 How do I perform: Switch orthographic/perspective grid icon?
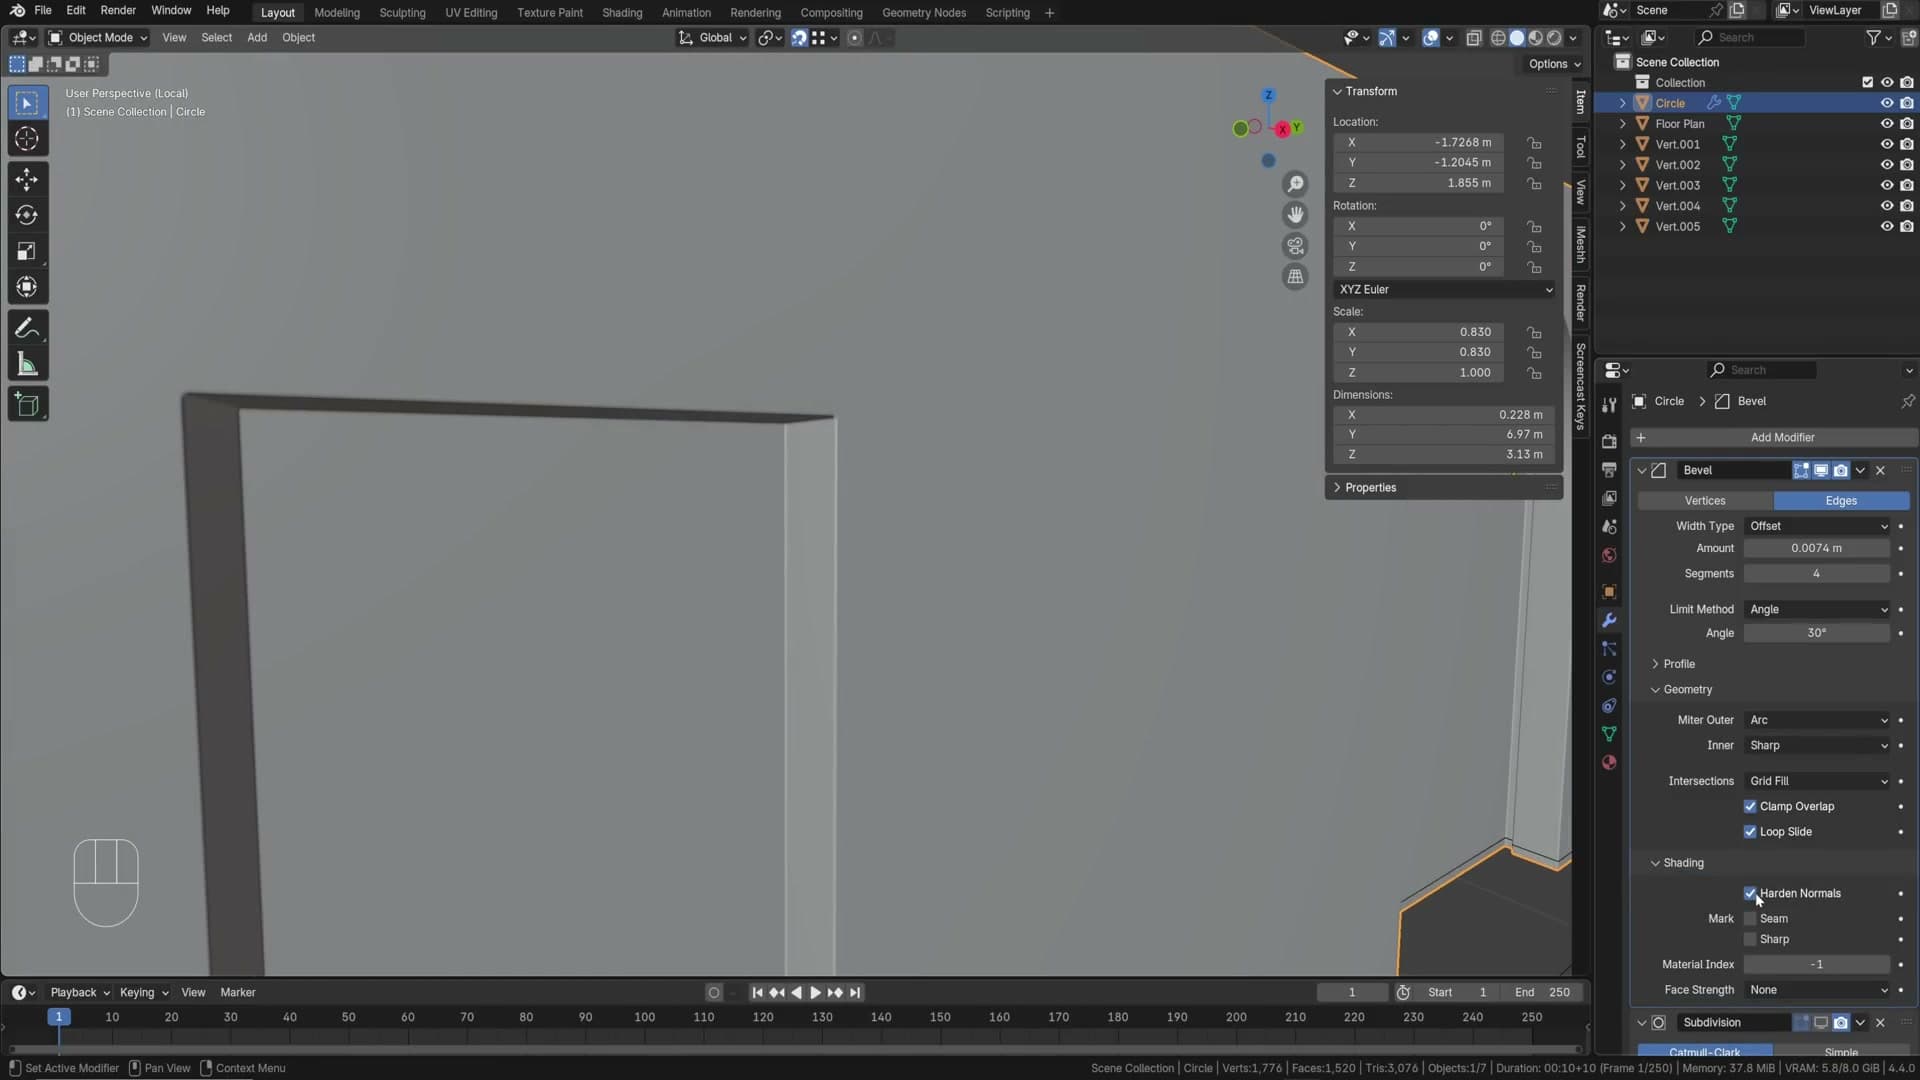(x=1295, y=276)
